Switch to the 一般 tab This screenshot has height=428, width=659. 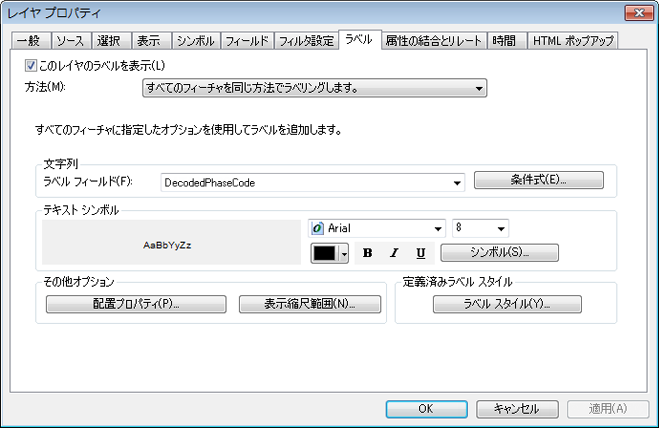click(x=30, y=41)
